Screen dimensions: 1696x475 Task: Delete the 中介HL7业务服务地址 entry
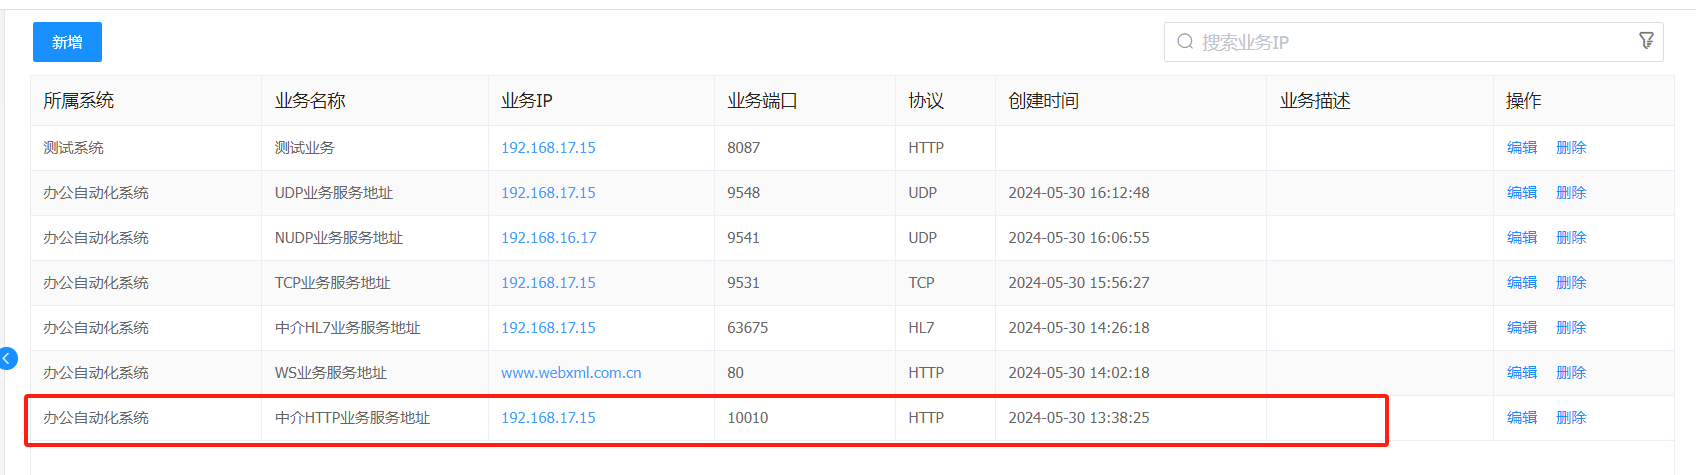(1570, 328)
